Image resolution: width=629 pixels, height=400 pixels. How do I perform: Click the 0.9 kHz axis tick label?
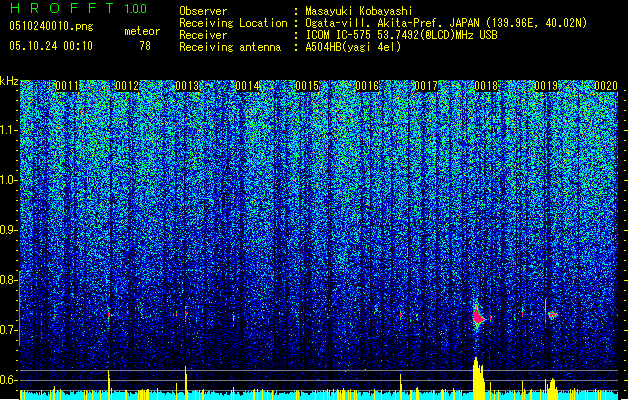(x=8, y=230)
